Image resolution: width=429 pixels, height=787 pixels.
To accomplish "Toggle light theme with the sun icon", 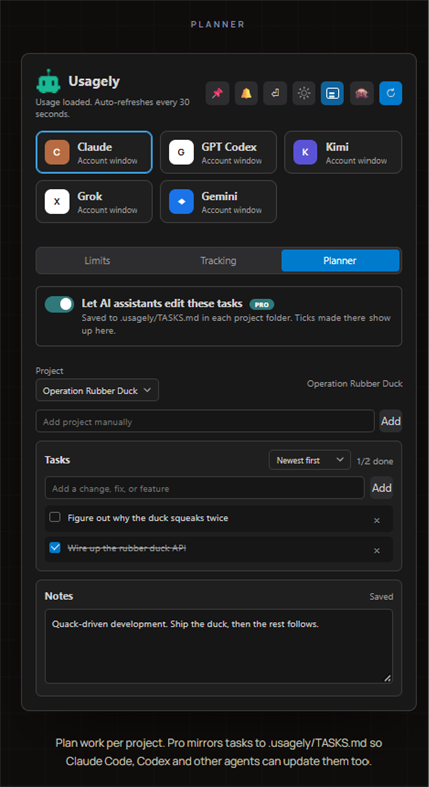I will click(304, 93).
